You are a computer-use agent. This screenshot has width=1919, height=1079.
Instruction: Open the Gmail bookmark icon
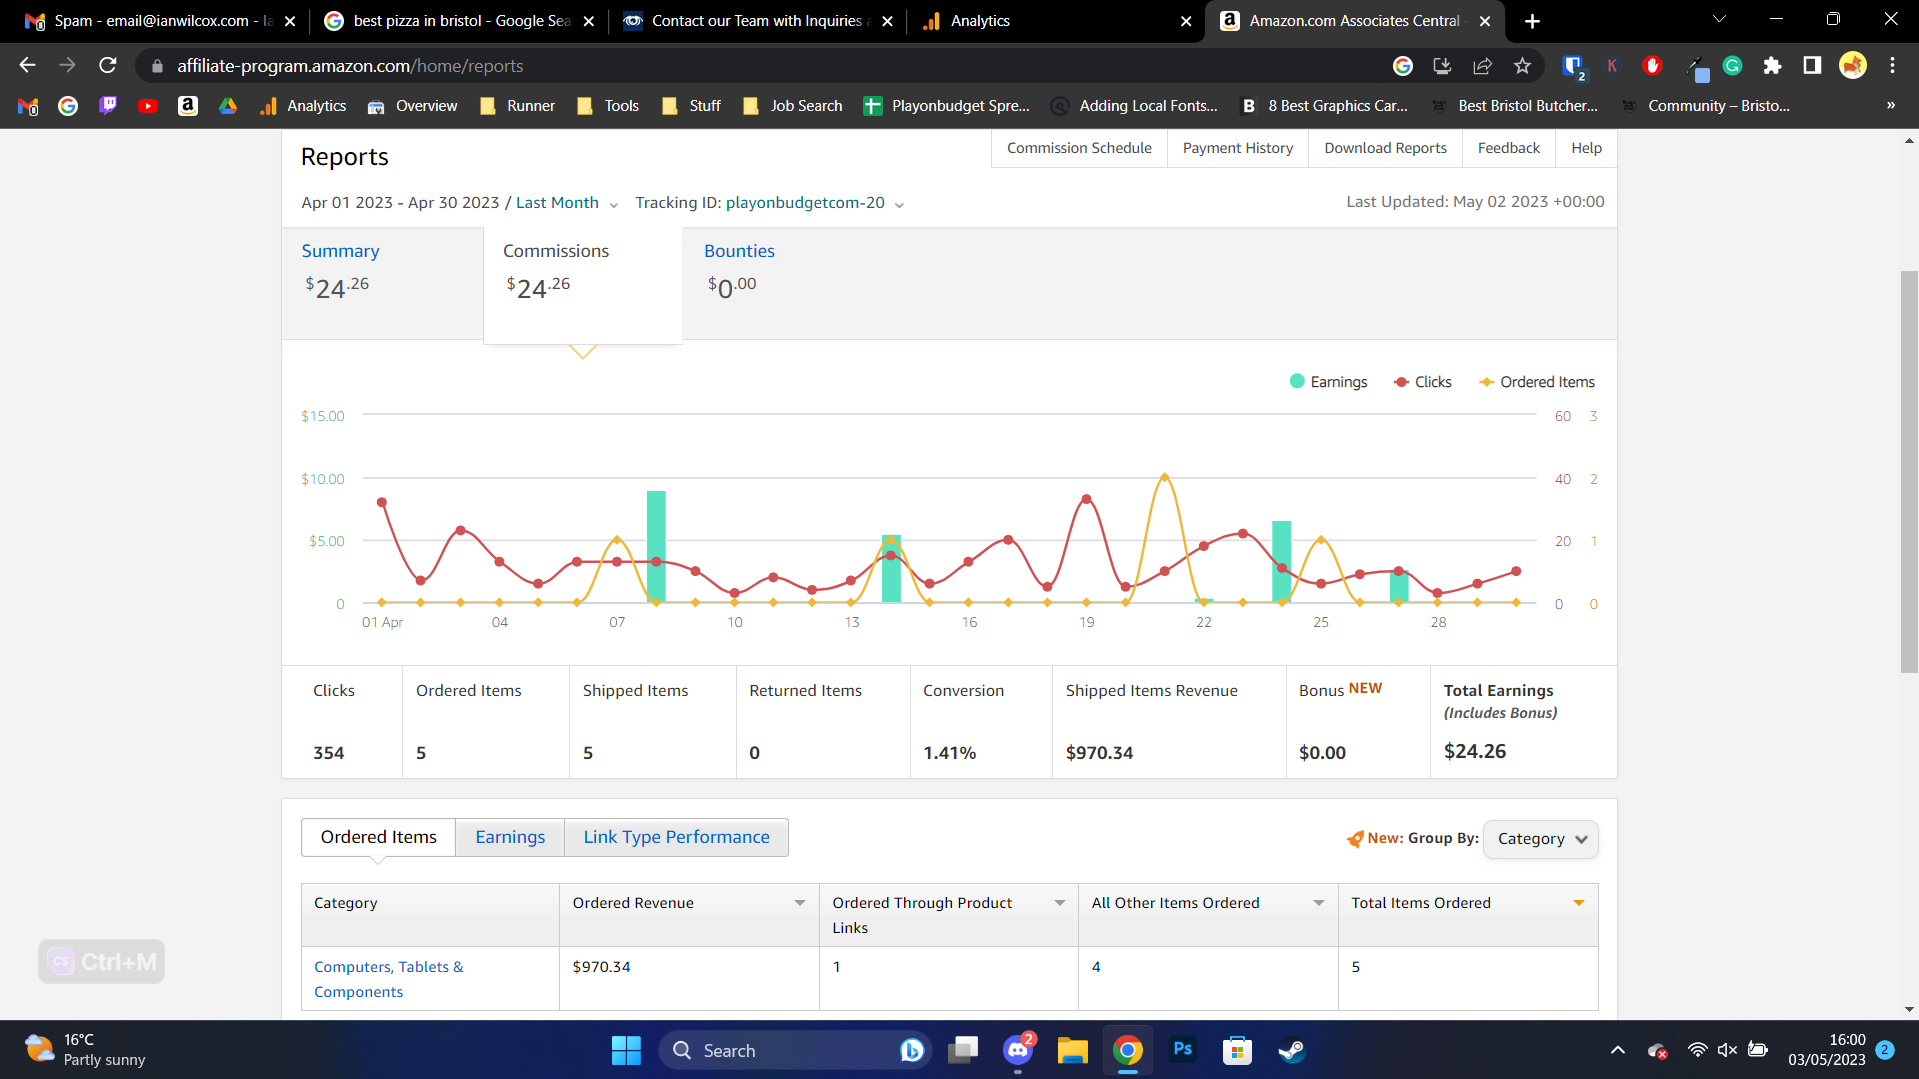[x=28, y=106]
